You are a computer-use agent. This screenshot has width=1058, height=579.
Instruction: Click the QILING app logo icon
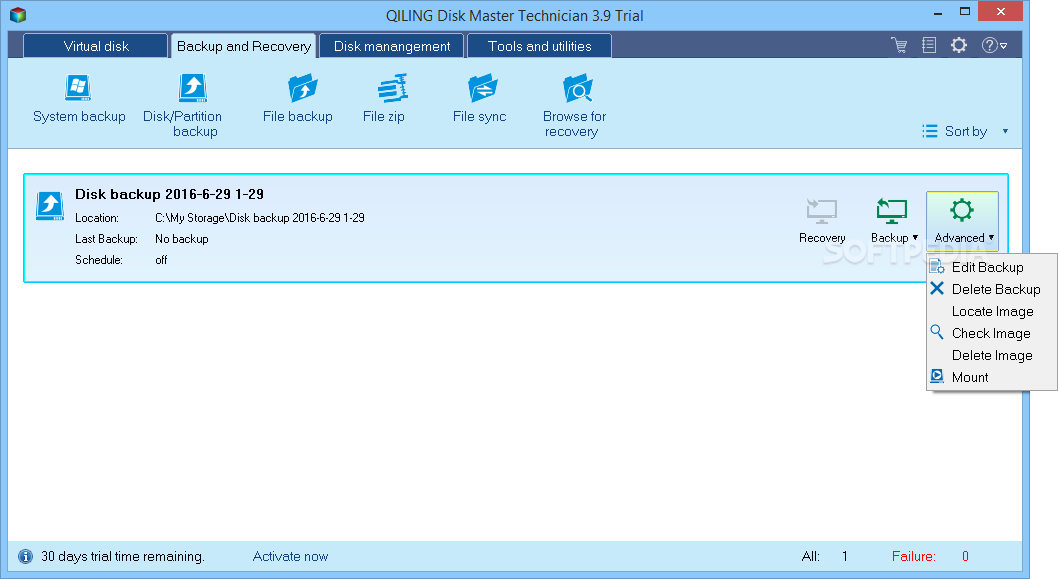[18, 14]
